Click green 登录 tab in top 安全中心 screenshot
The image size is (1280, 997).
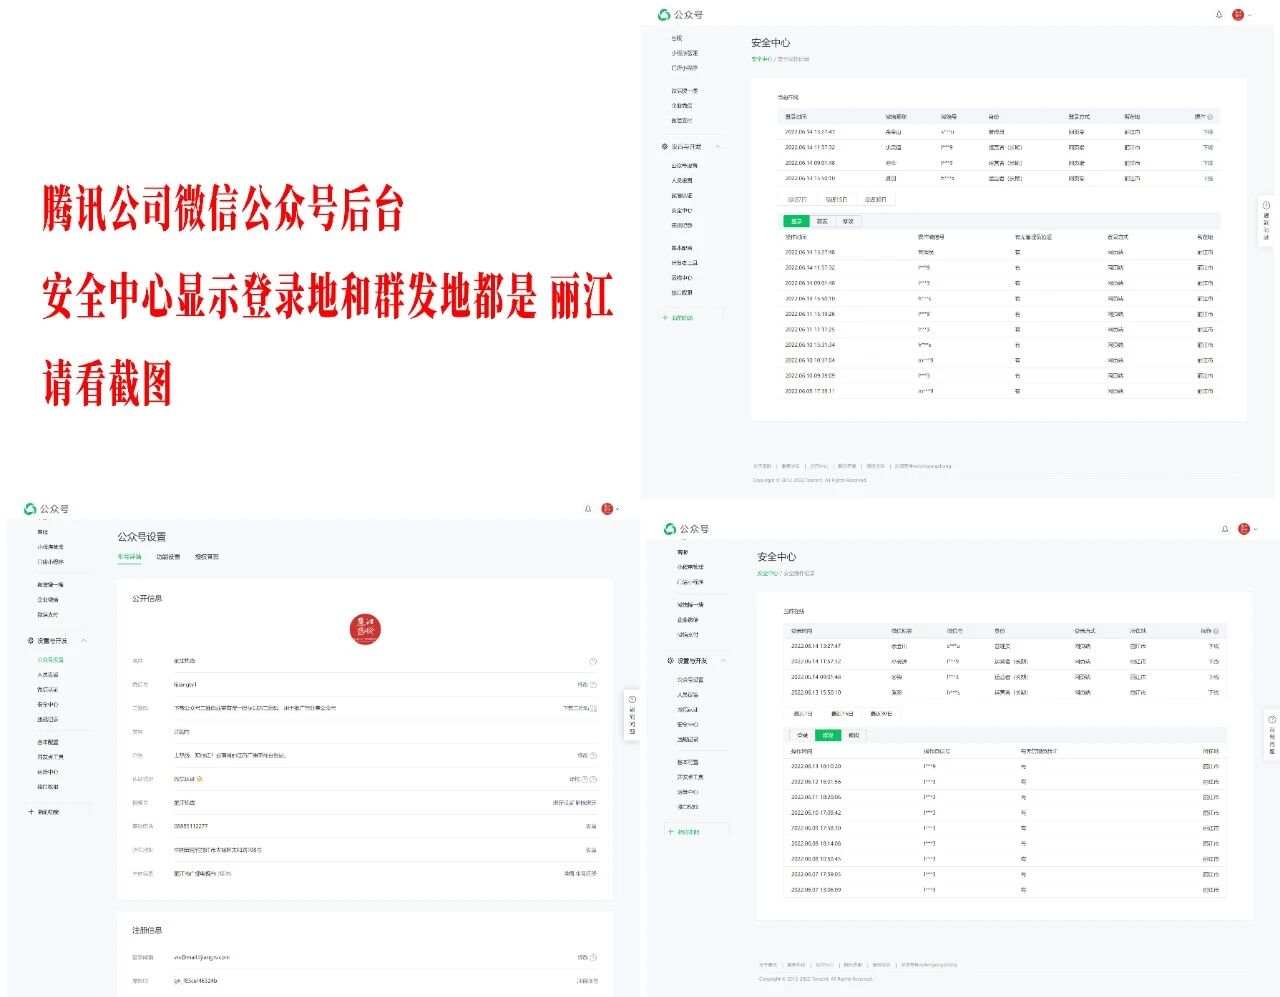pos(796,221)
